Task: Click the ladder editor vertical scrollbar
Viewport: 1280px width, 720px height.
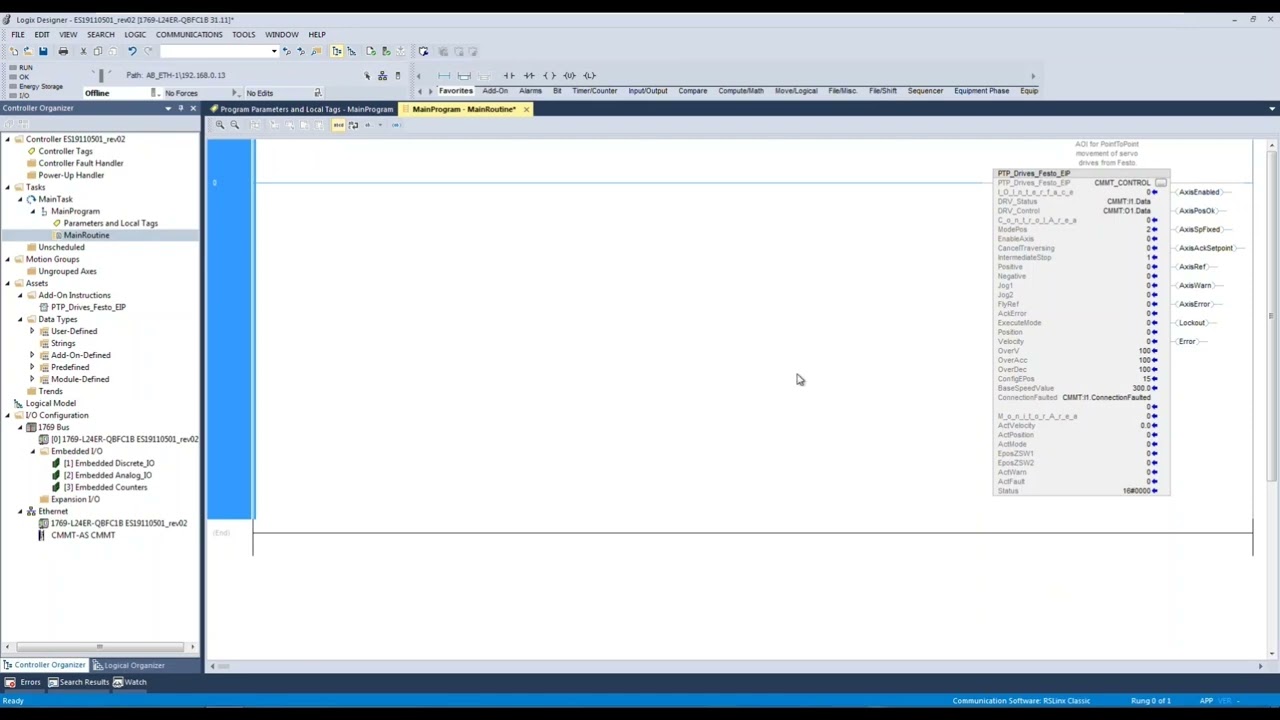Action: pos(1271,318)
